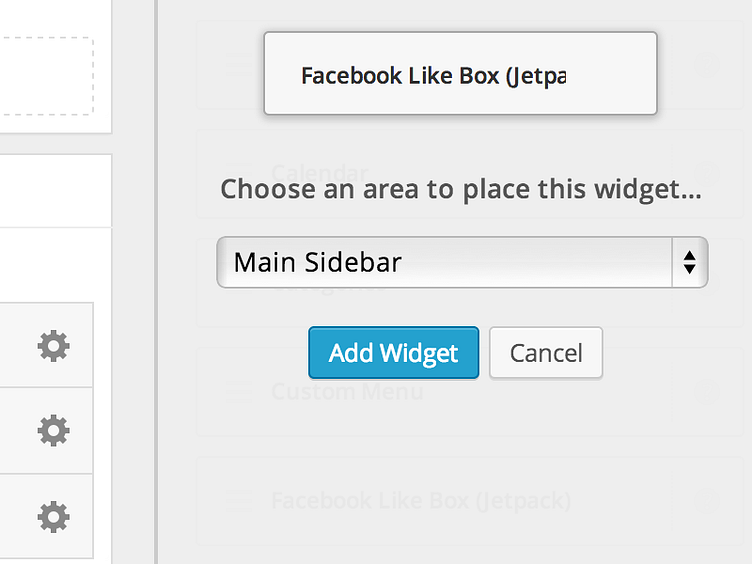The height and width of the screenshot is (564, 752).
Task: Click inside the dashed placeholder box
Action: 45,77
